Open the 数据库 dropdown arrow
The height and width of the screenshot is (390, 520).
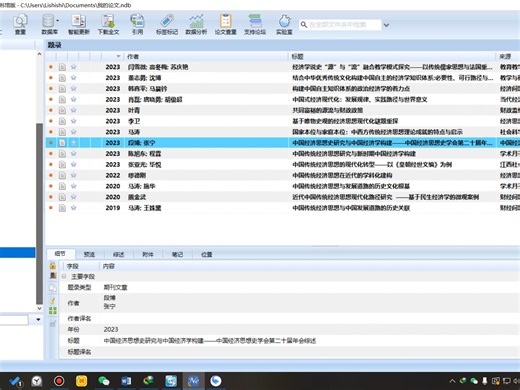pos(57,21)
